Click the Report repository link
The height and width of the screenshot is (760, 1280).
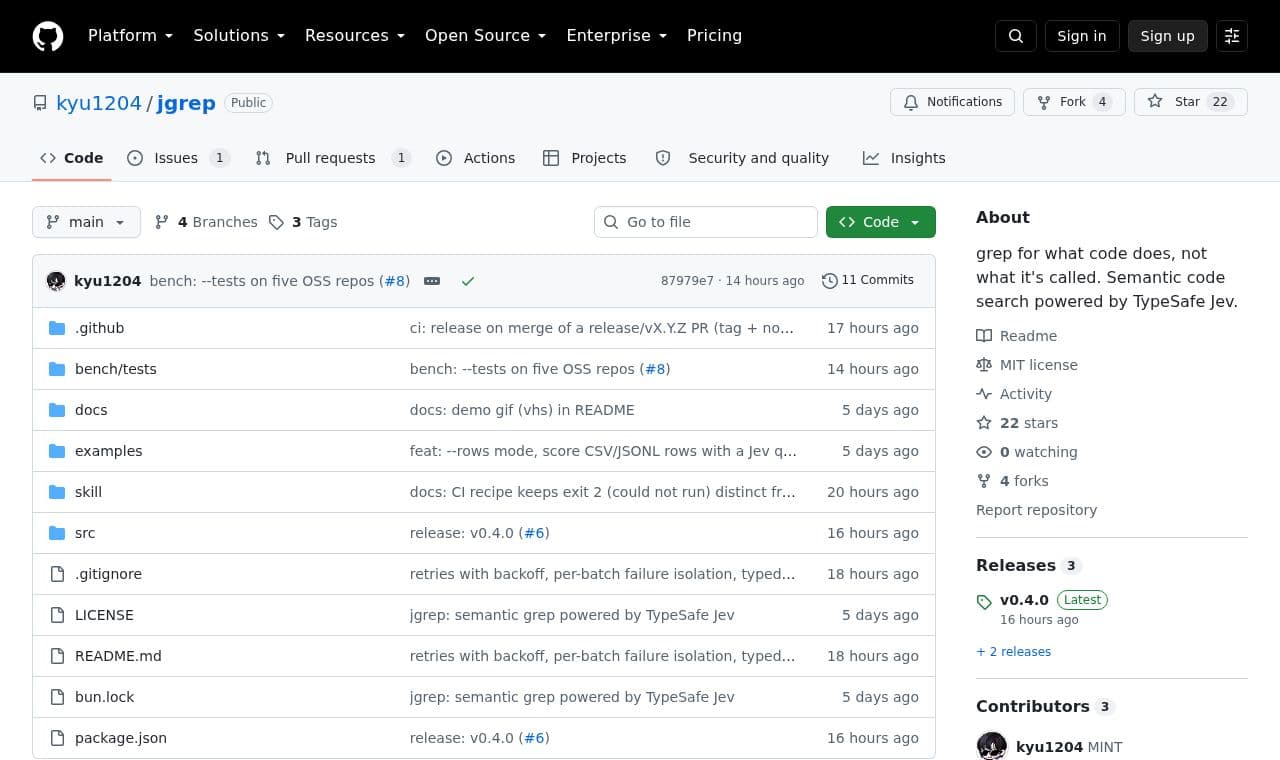point(1036,510)
